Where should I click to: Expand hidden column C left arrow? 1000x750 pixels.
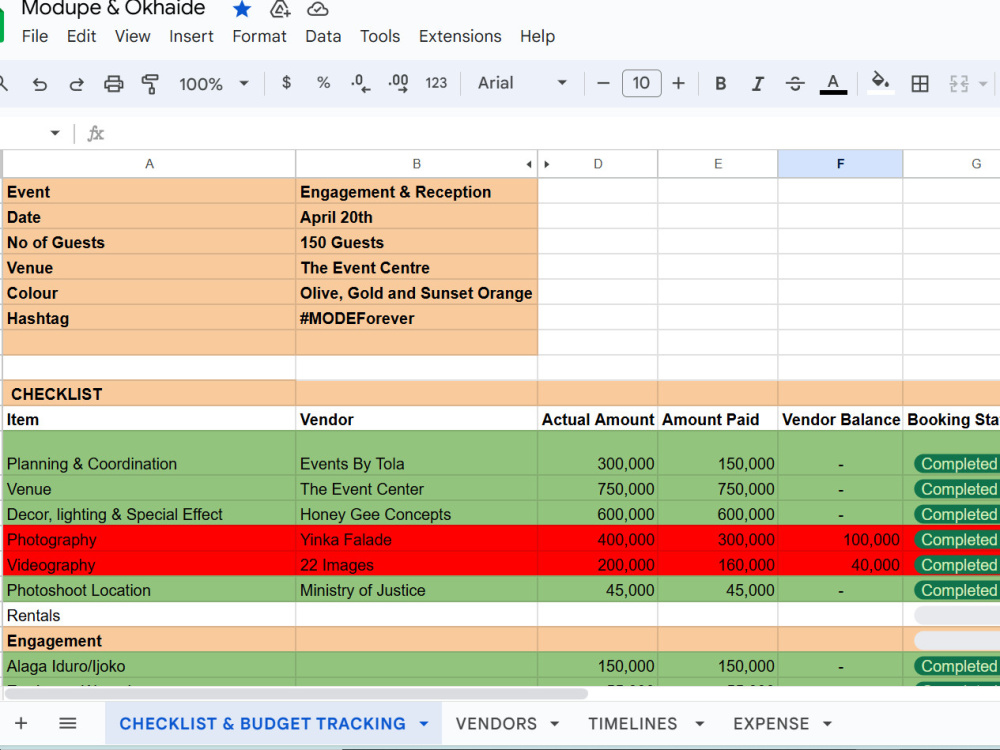tap(529, 165)
